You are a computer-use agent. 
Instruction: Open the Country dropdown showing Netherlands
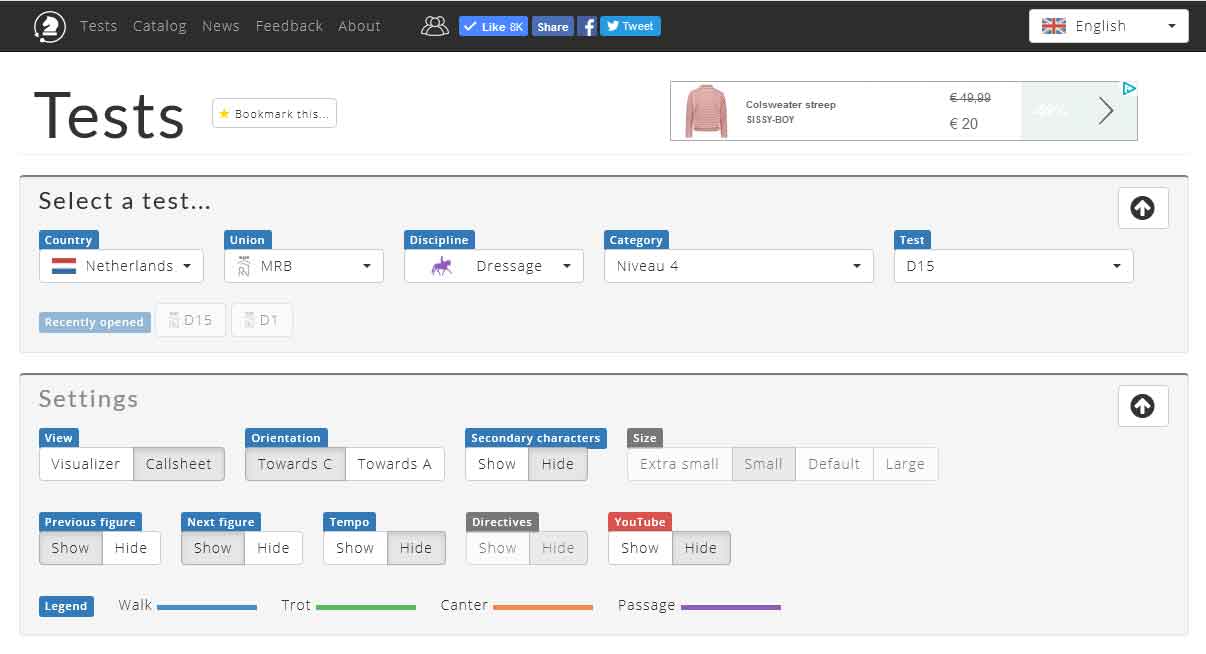[121, 266]
